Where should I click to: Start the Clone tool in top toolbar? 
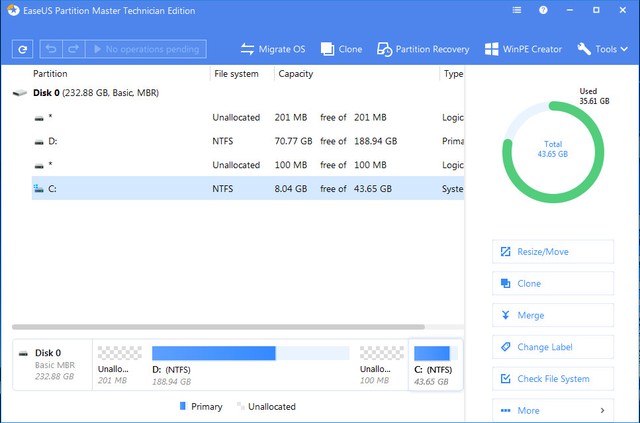[x=341, y=49]
